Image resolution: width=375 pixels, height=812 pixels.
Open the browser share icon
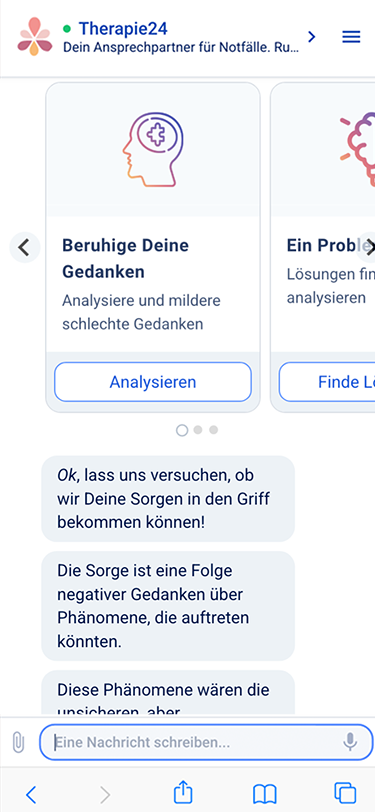[x=183, y=792]
